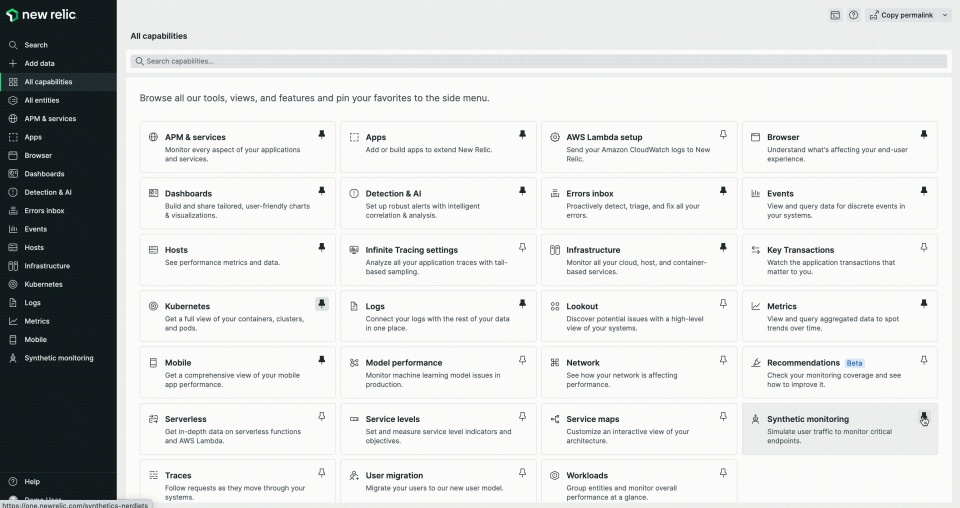The image size is (960, 508).
Task: Open the Logs capability card
Action: pyautogui.click(x=438, y=316)
